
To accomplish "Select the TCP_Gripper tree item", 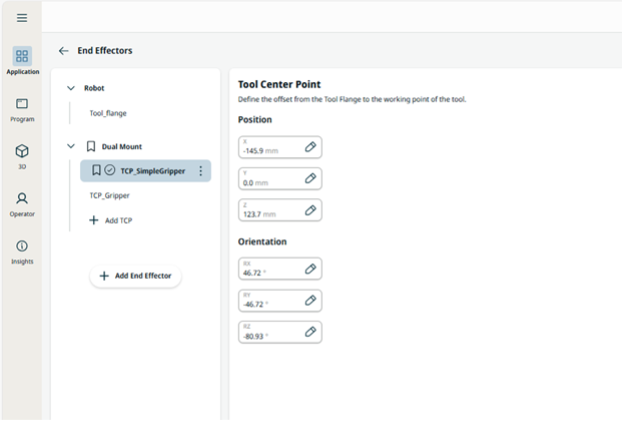I will point(110,196).
